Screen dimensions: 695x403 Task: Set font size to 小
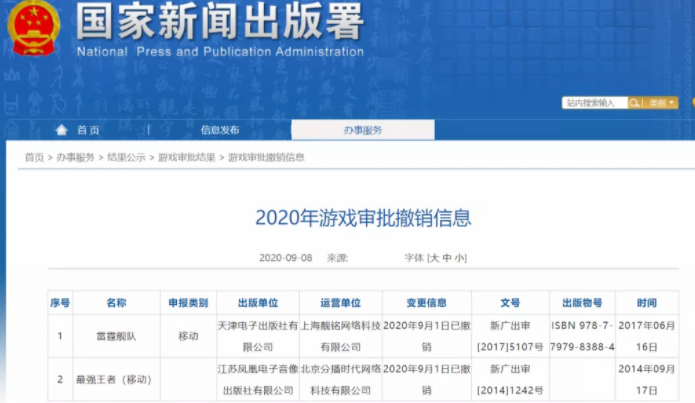pyautogui.click(x=459, y=258)
